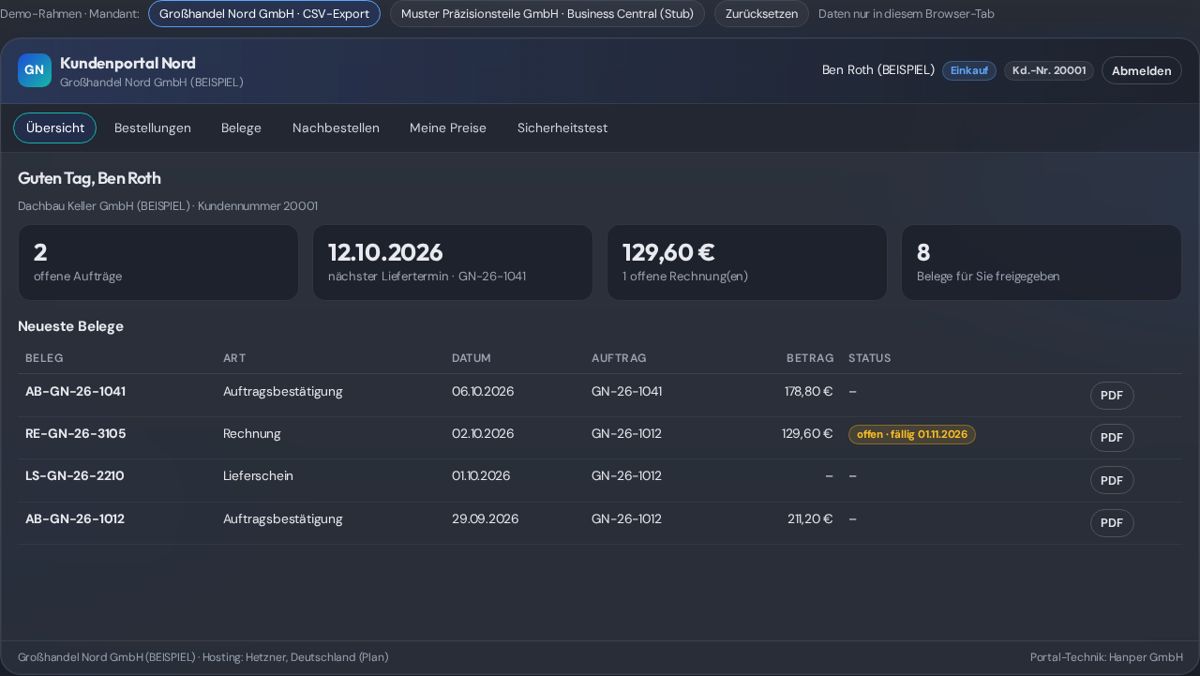Click the Portal-Technik: Hanper GmbH footer text
Image resolution: width=1200 pixels, height=676 pixels.
[1106, 657]
